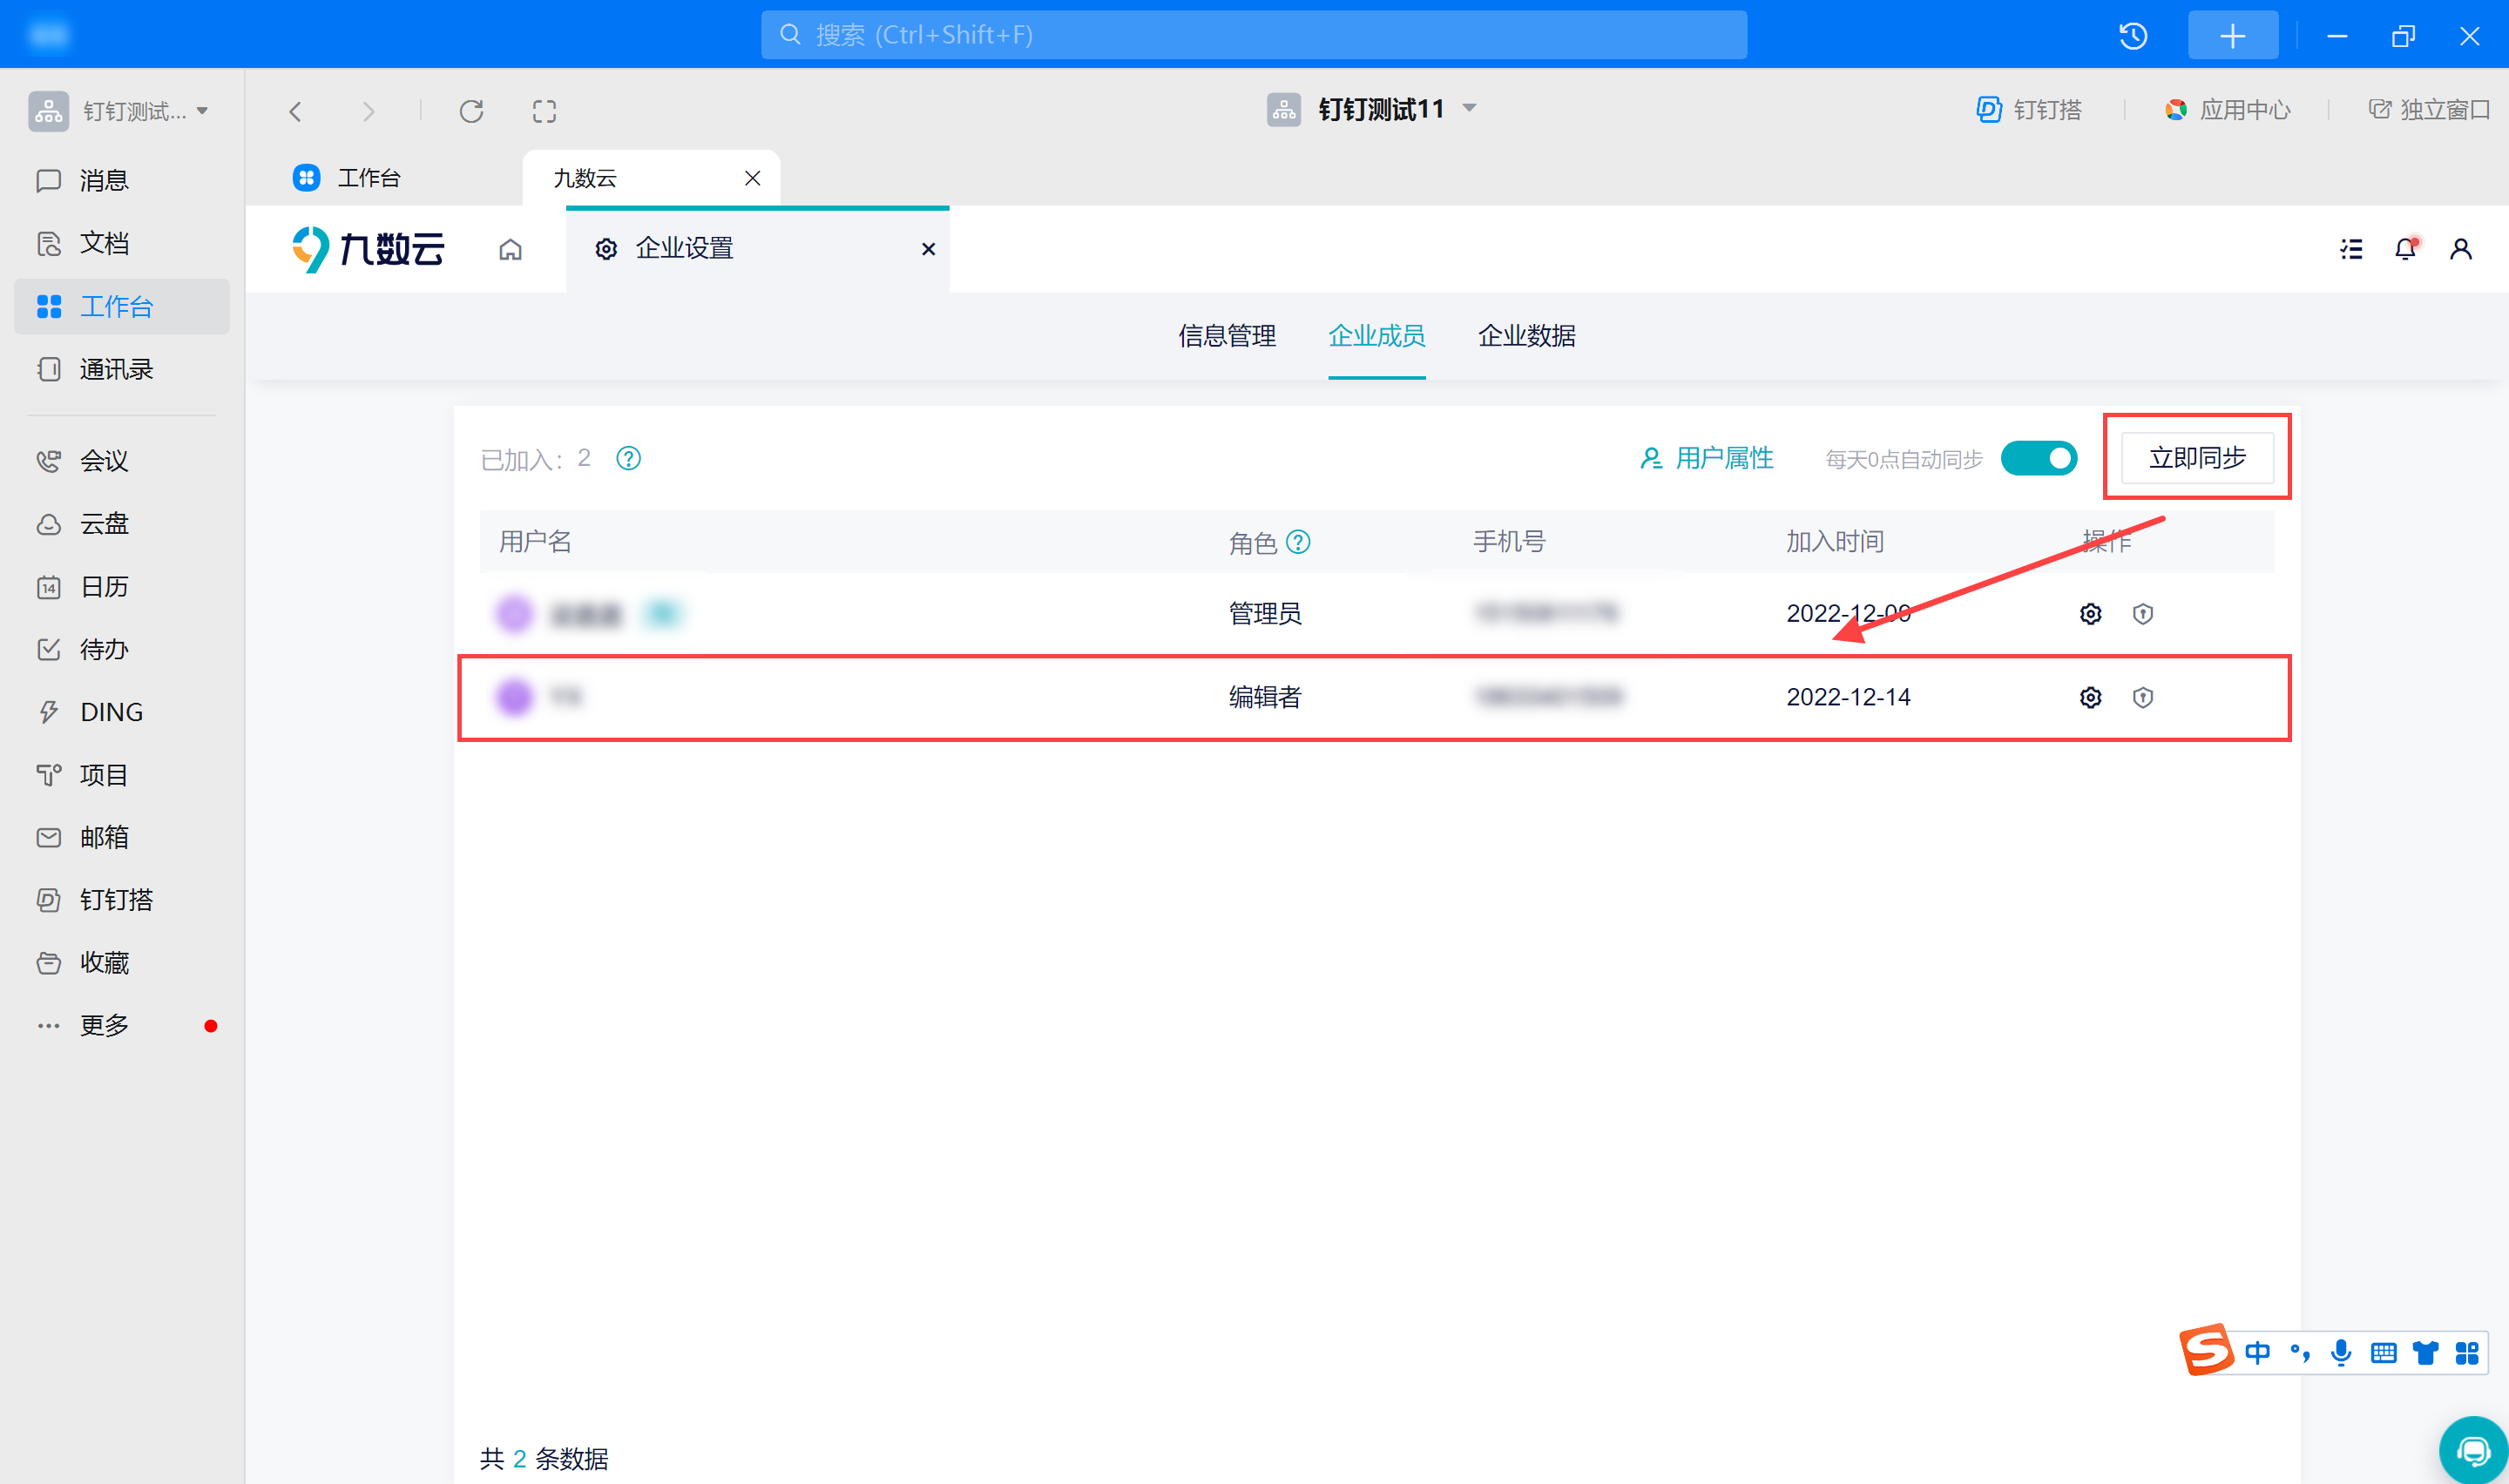Viewport: 2509px width, 1484px height.
Task: Open 待办 to-do list
Action: point(103,650)
